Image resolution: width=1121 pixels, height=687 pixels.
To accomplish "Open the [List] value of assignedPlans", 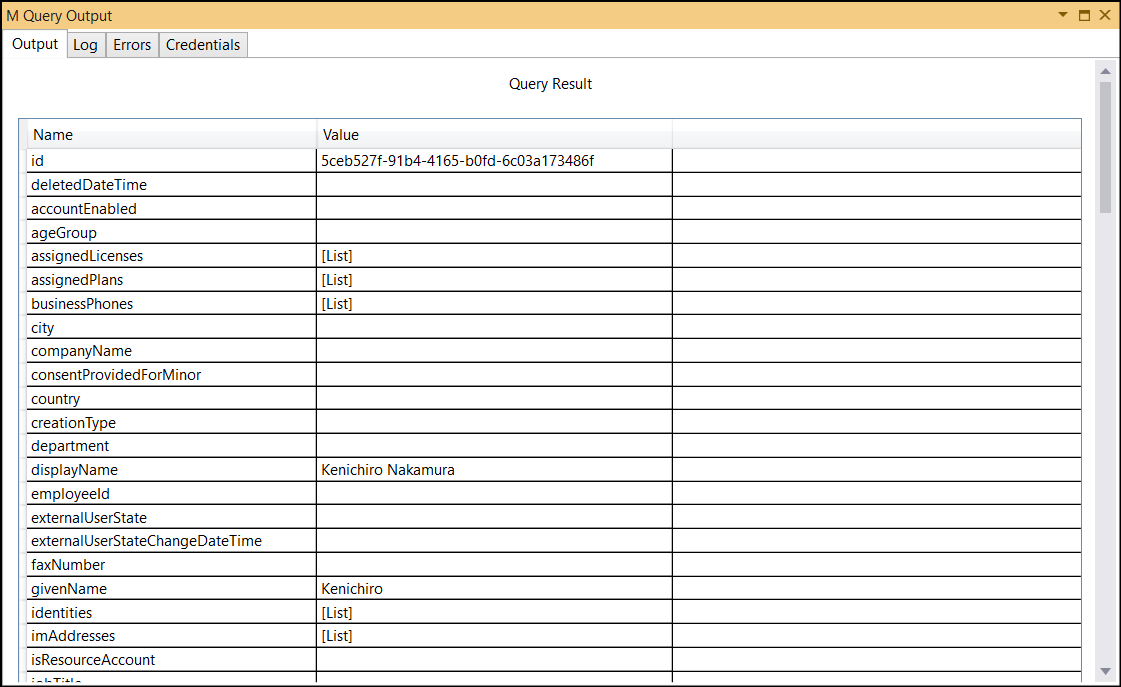I will tap(494, 280).
